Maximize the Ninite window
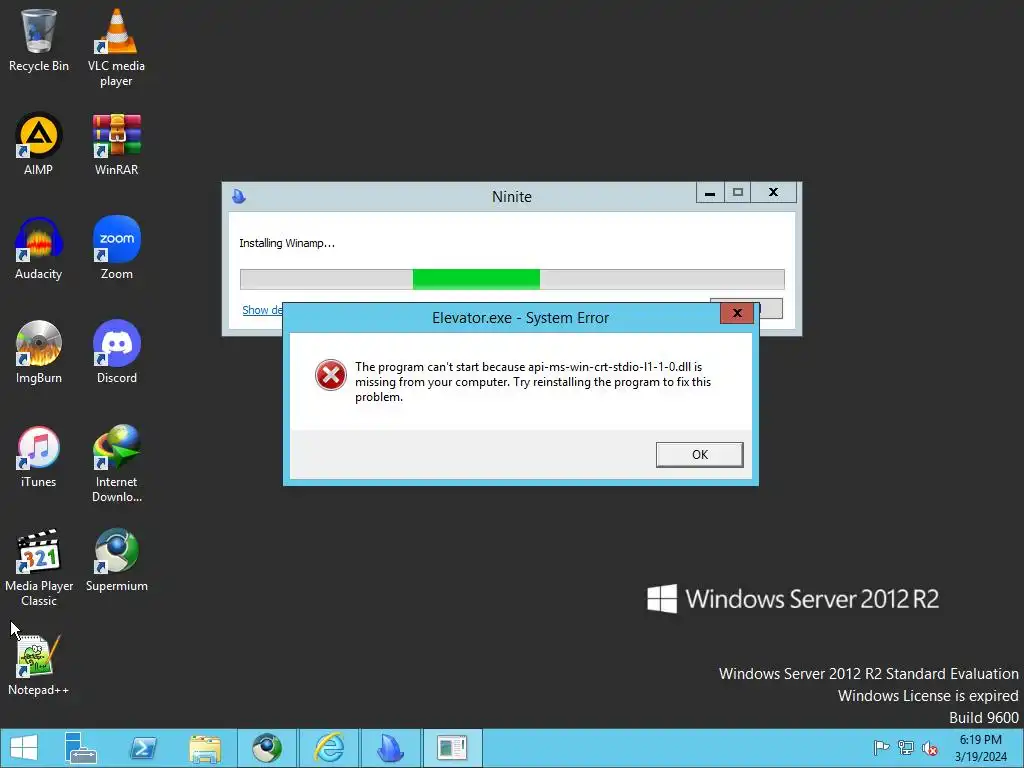The width and height of the screenshot is (1024, 768). 737,193
